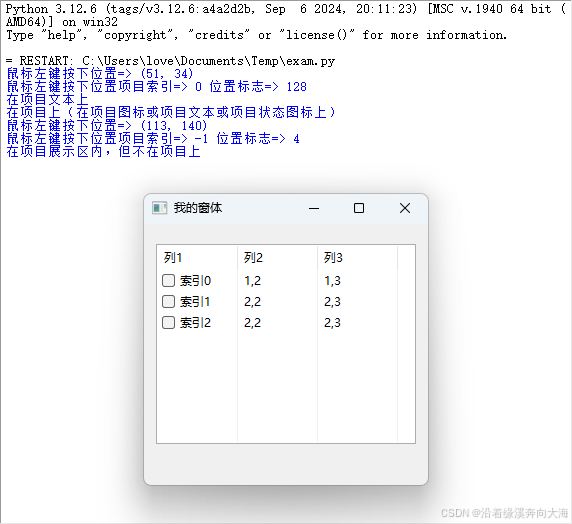
Task: Click the output line with 位置标志=> 4
Action: point(153,138)
